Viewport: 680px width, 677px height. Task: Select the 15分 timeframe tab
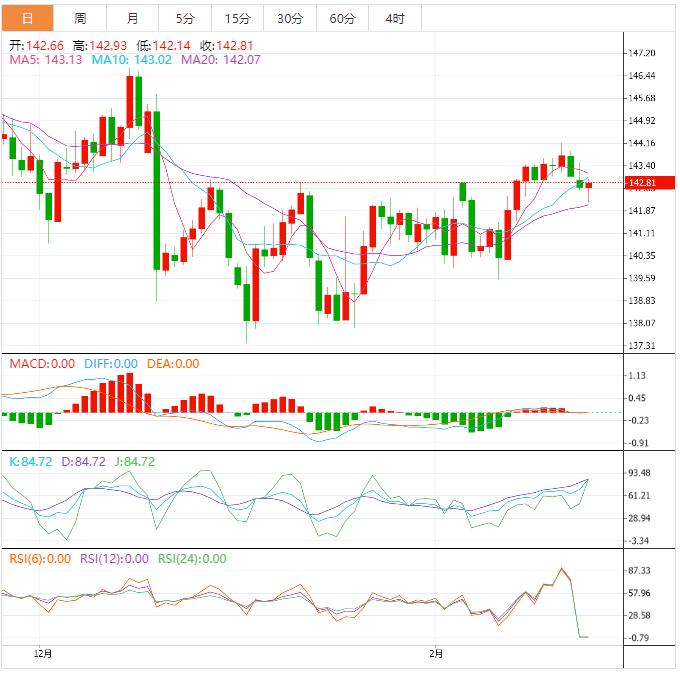238,18
